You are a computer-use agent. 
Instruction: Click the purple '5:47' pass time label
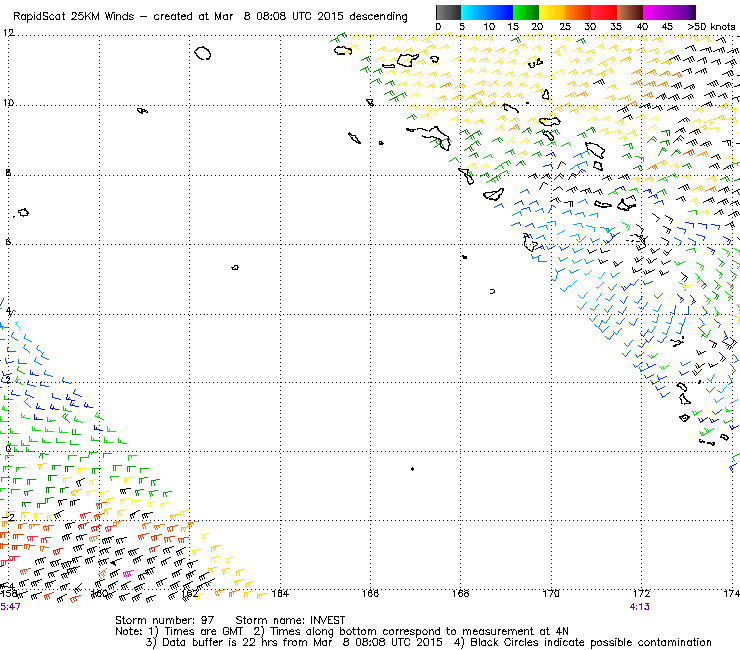10,607
